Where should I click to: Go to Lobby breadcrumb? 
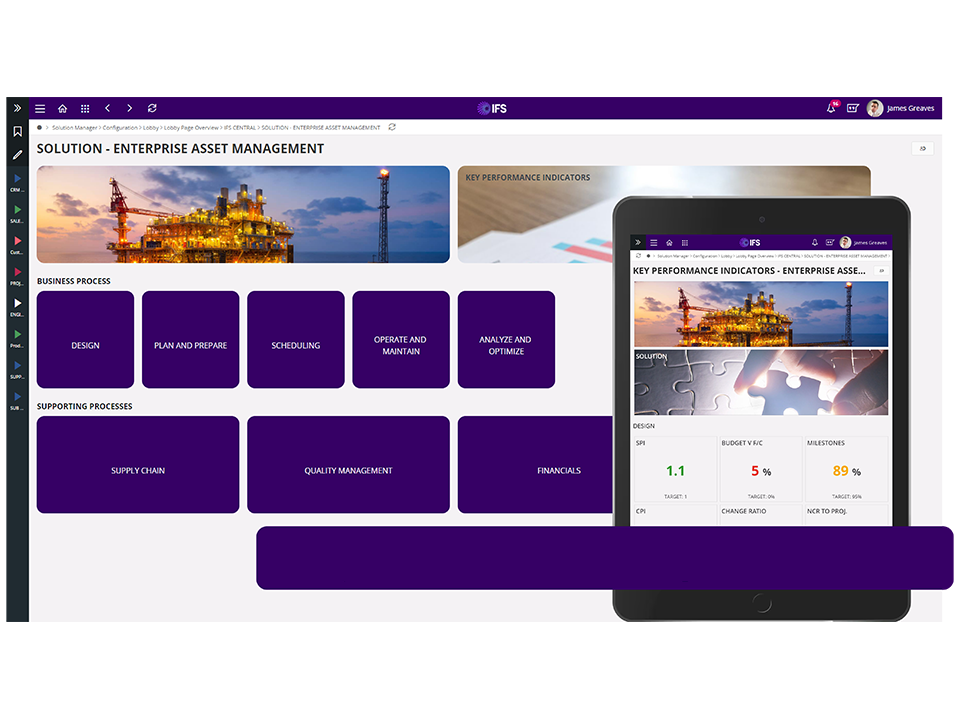tap(151, 127)
